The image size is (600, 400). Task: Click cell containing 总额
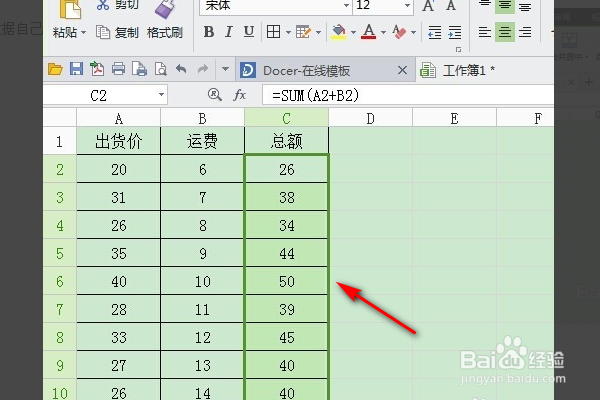tap(286, 141)
